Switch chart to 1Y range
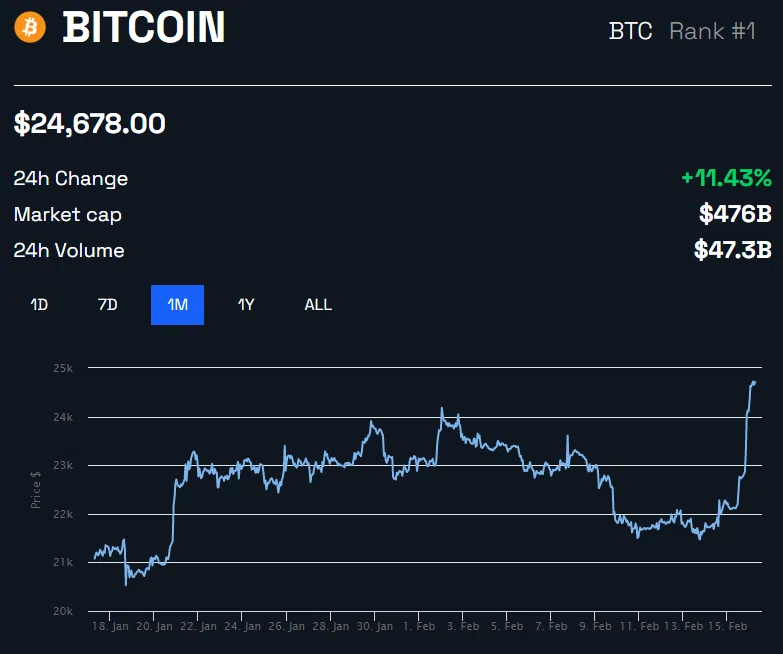 tap(246, 305)
